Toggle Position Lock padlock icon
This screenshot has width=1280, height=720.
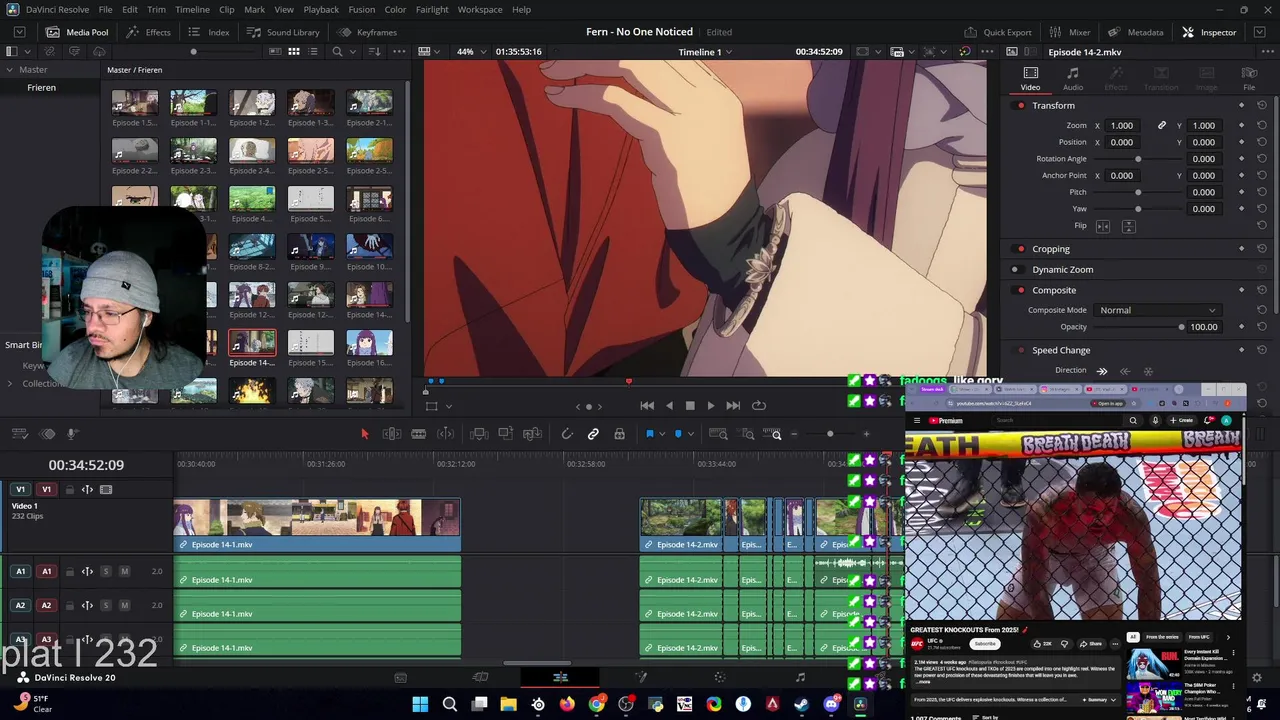(x=619, y=434)
